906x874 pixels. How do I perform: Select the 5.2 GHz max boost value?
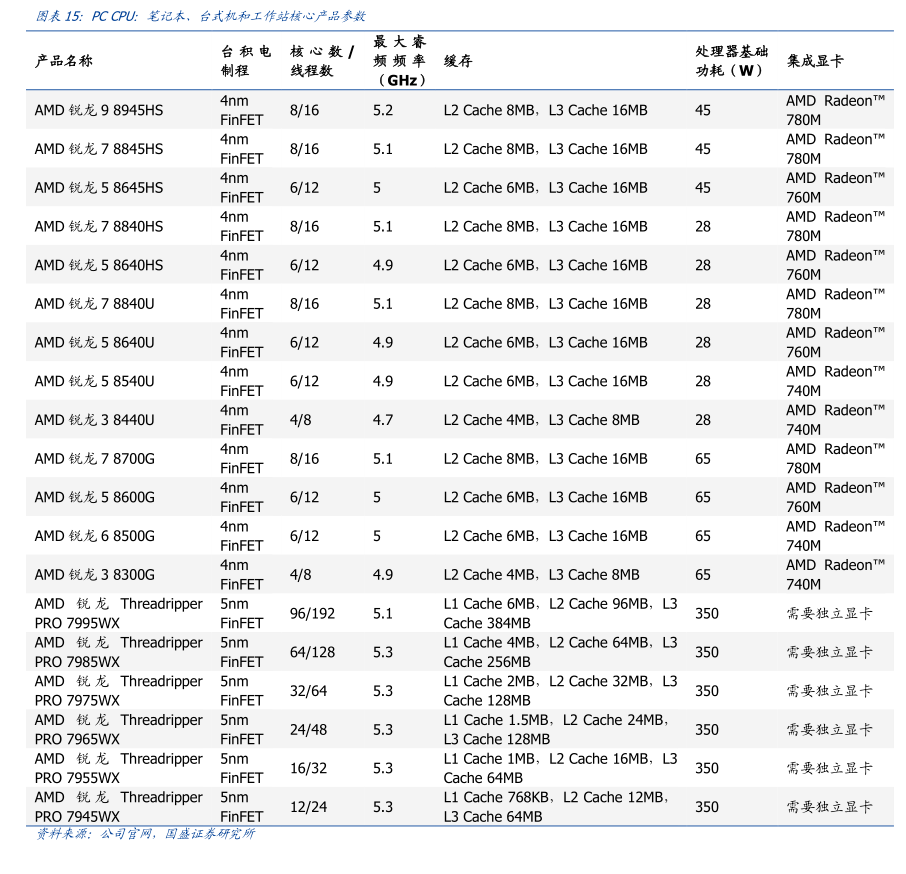tap(383, 110)
